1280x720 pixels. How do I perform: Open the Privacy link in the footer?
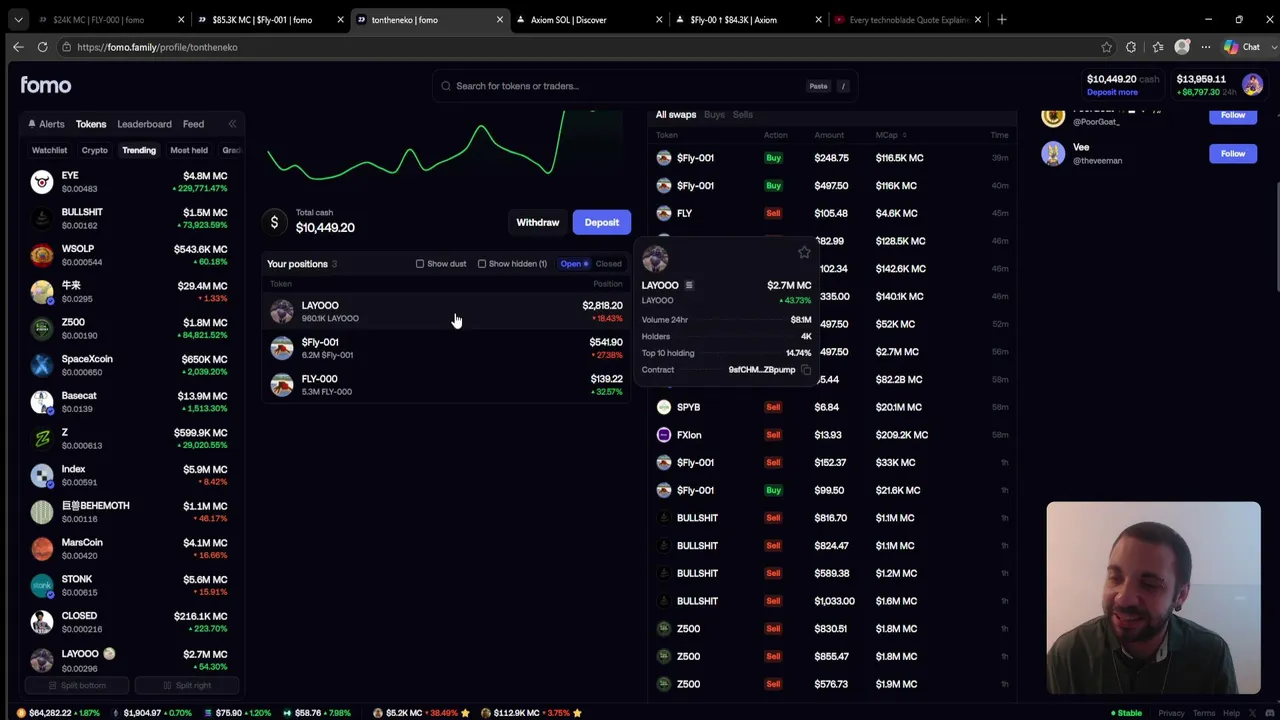(x=1171, y=713)
